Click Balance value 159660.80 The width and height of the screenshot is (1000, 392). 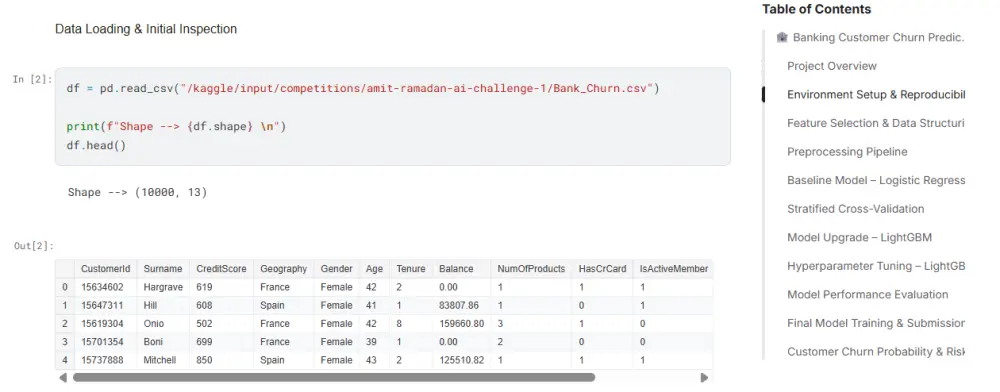(x=461, y=324)
